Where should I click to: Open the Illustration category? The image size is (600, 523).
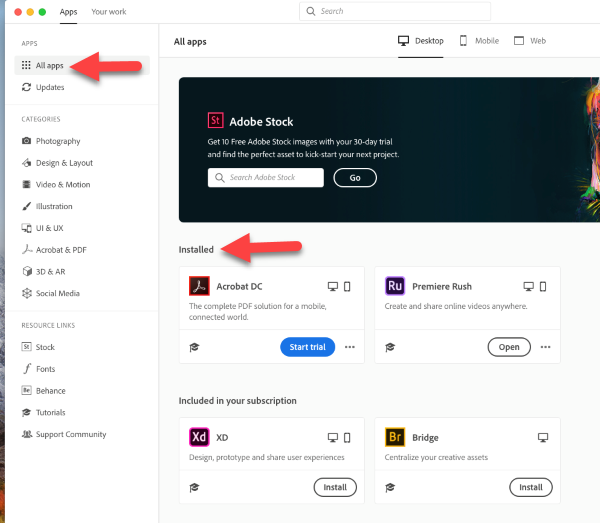pos(54,207)
